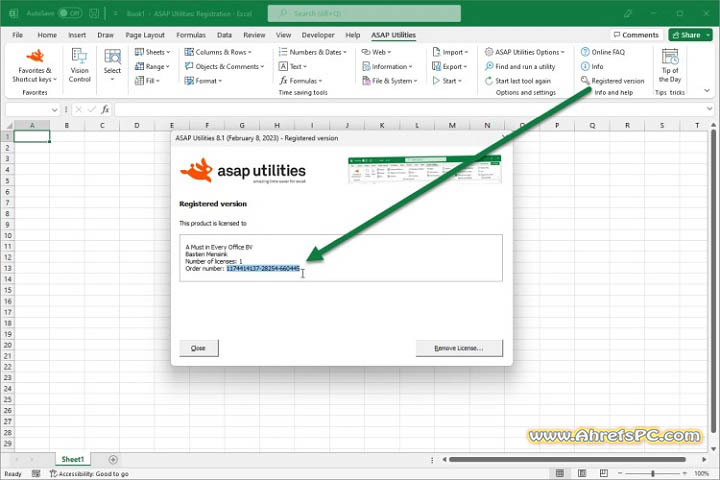
Task: Open the Format menu
Action: [203, 81]
